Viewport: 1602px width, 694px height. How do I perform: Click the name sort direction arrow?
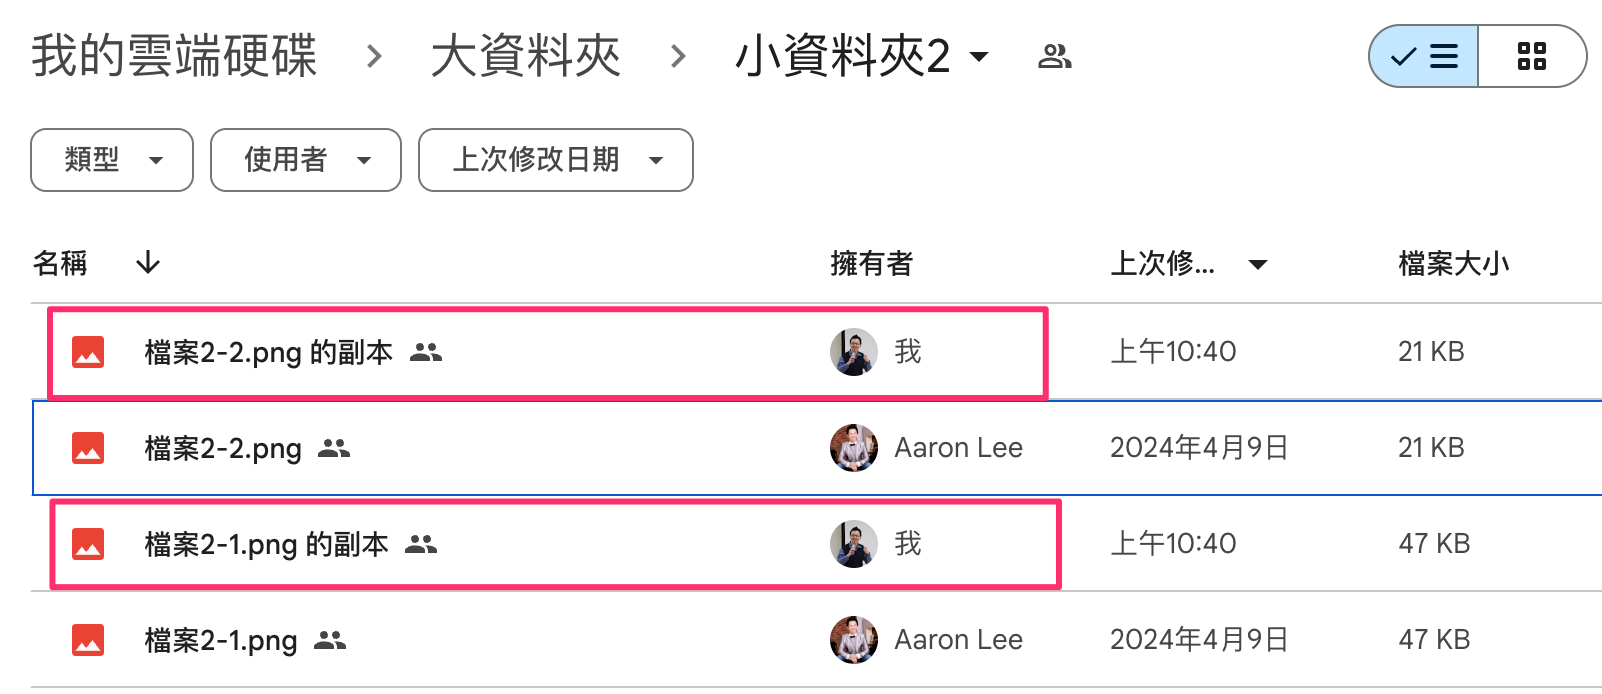tap(148, 263)
